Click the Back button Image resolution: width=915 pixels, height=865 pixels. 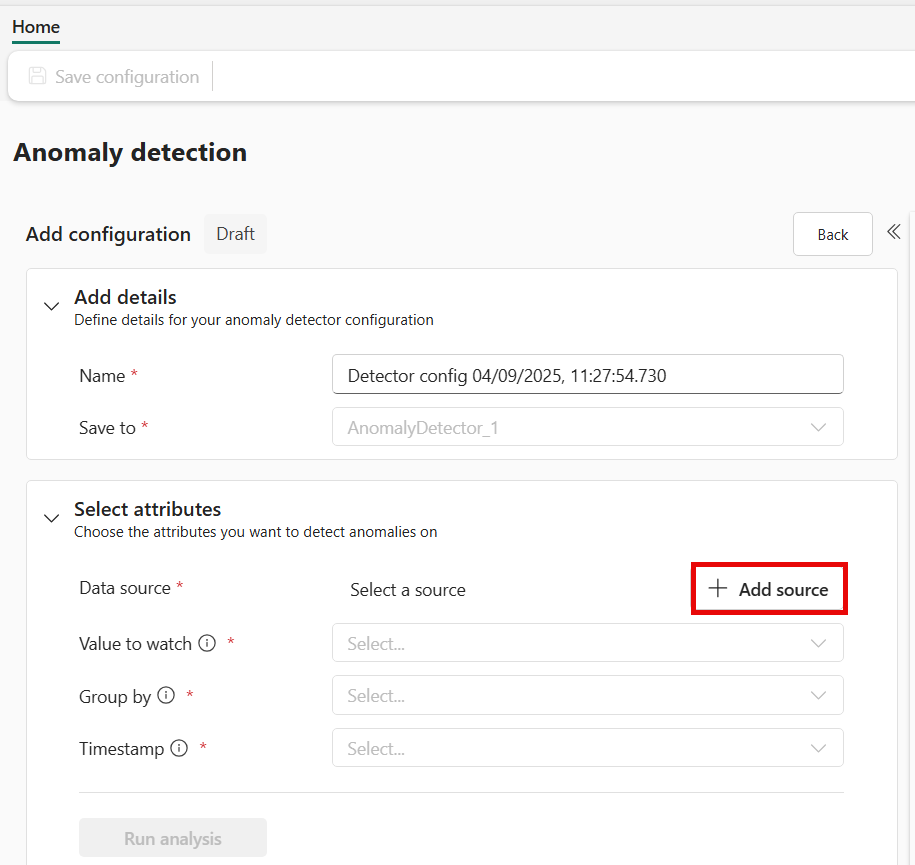click(x=832, y=234)
